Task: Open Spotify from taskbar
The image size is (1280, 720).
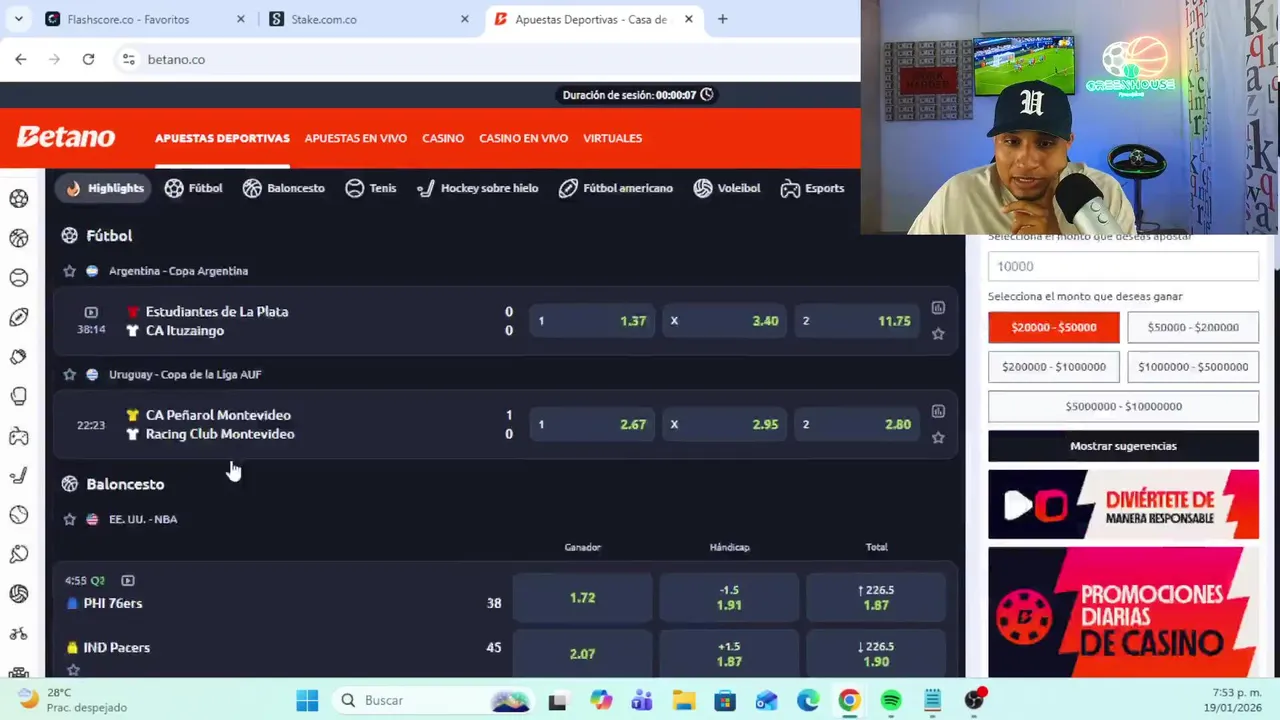Action: point(891,700)
